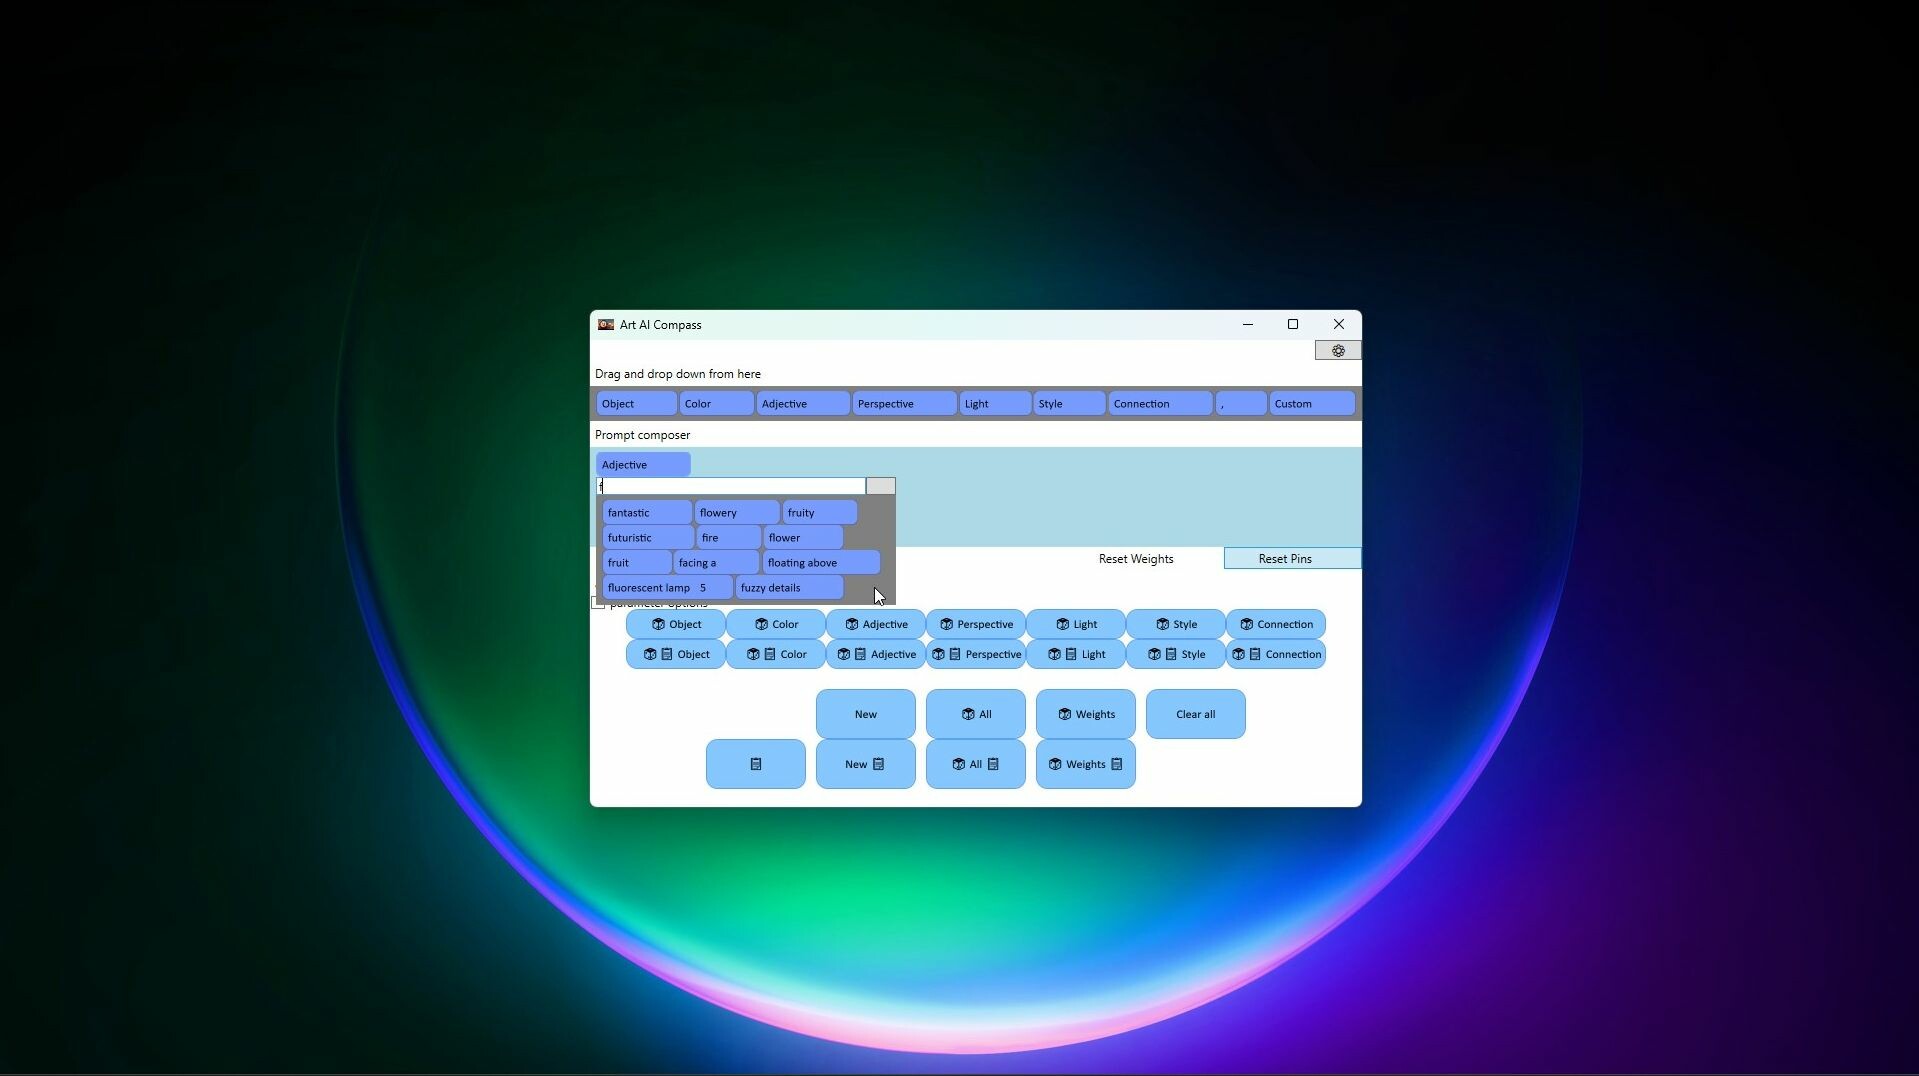Roll the dice for Perspective
This screenshot has height=1076, width=1919.
click(975, 624)
